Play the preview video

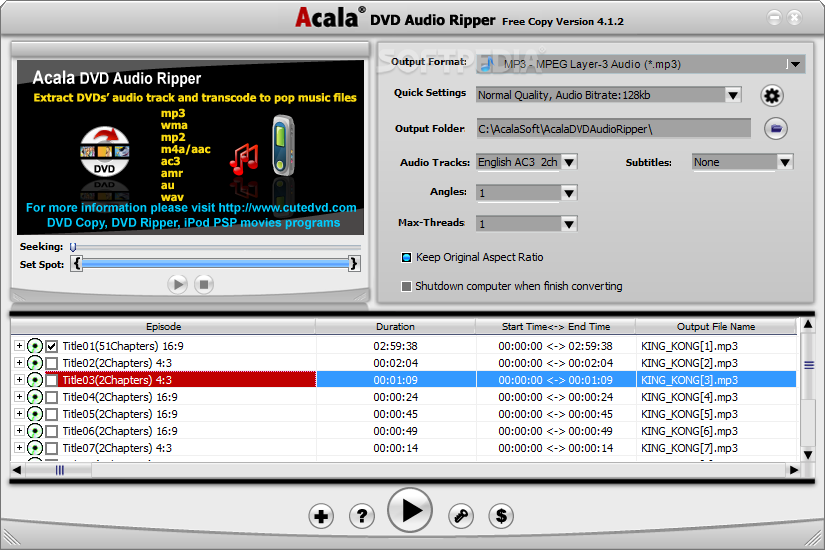[x=177, y=285]
